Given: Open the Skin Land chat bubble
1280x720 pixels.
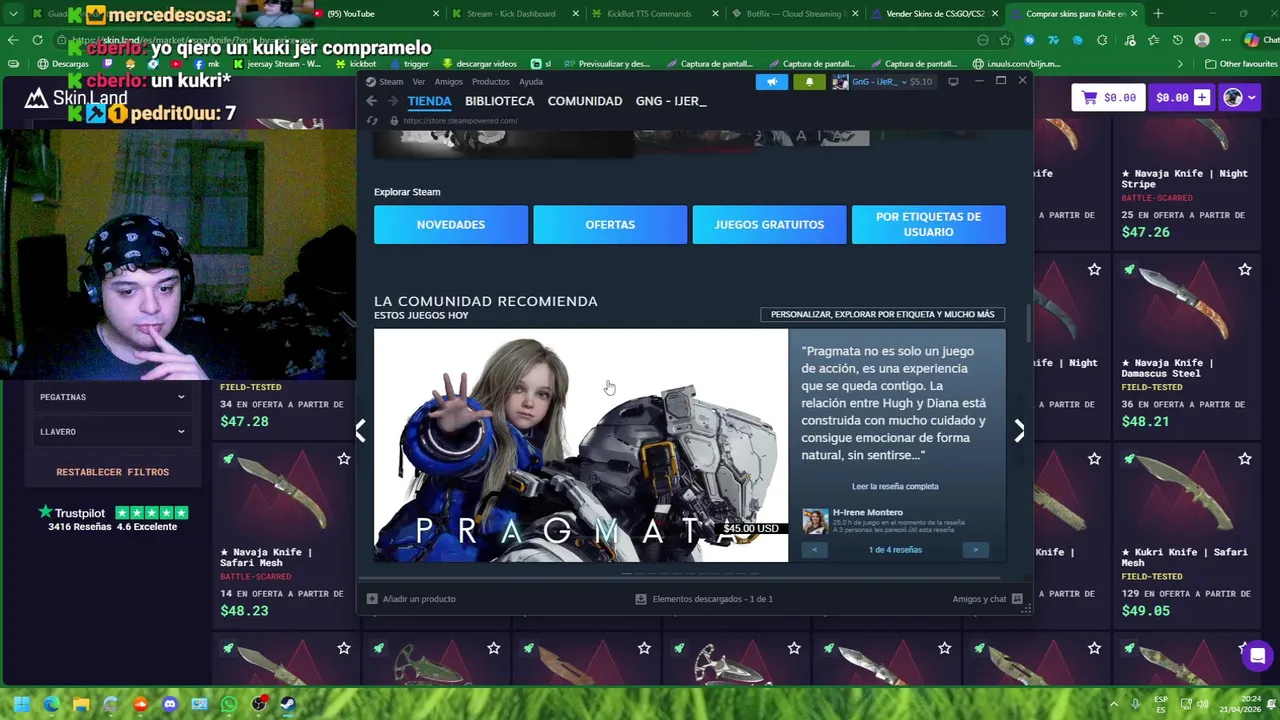Looking at the screenshot, I should (x=1257, y=656).
